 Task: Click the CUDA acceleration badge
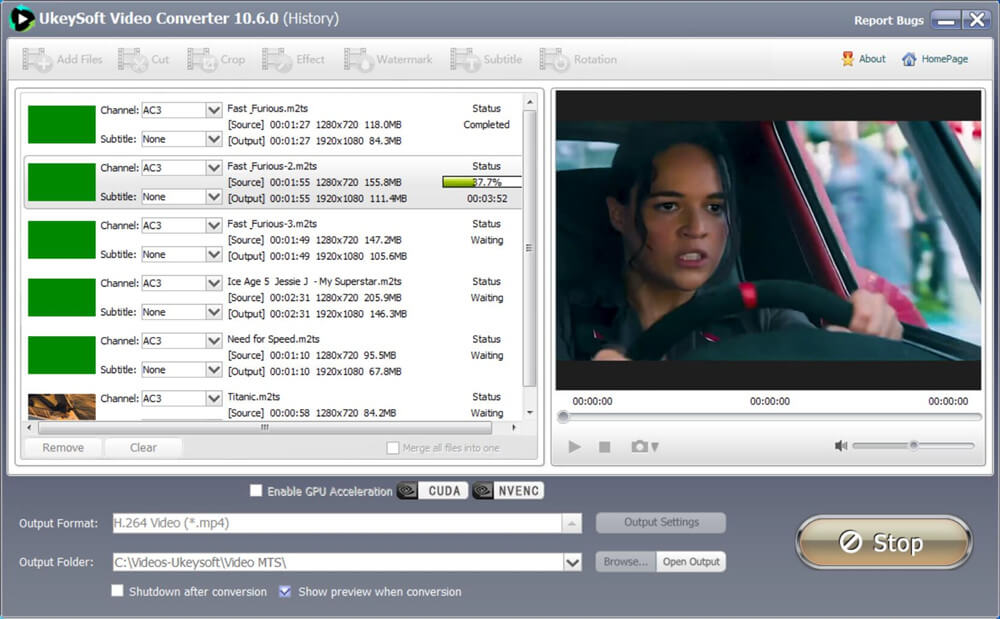coord(432,490)
